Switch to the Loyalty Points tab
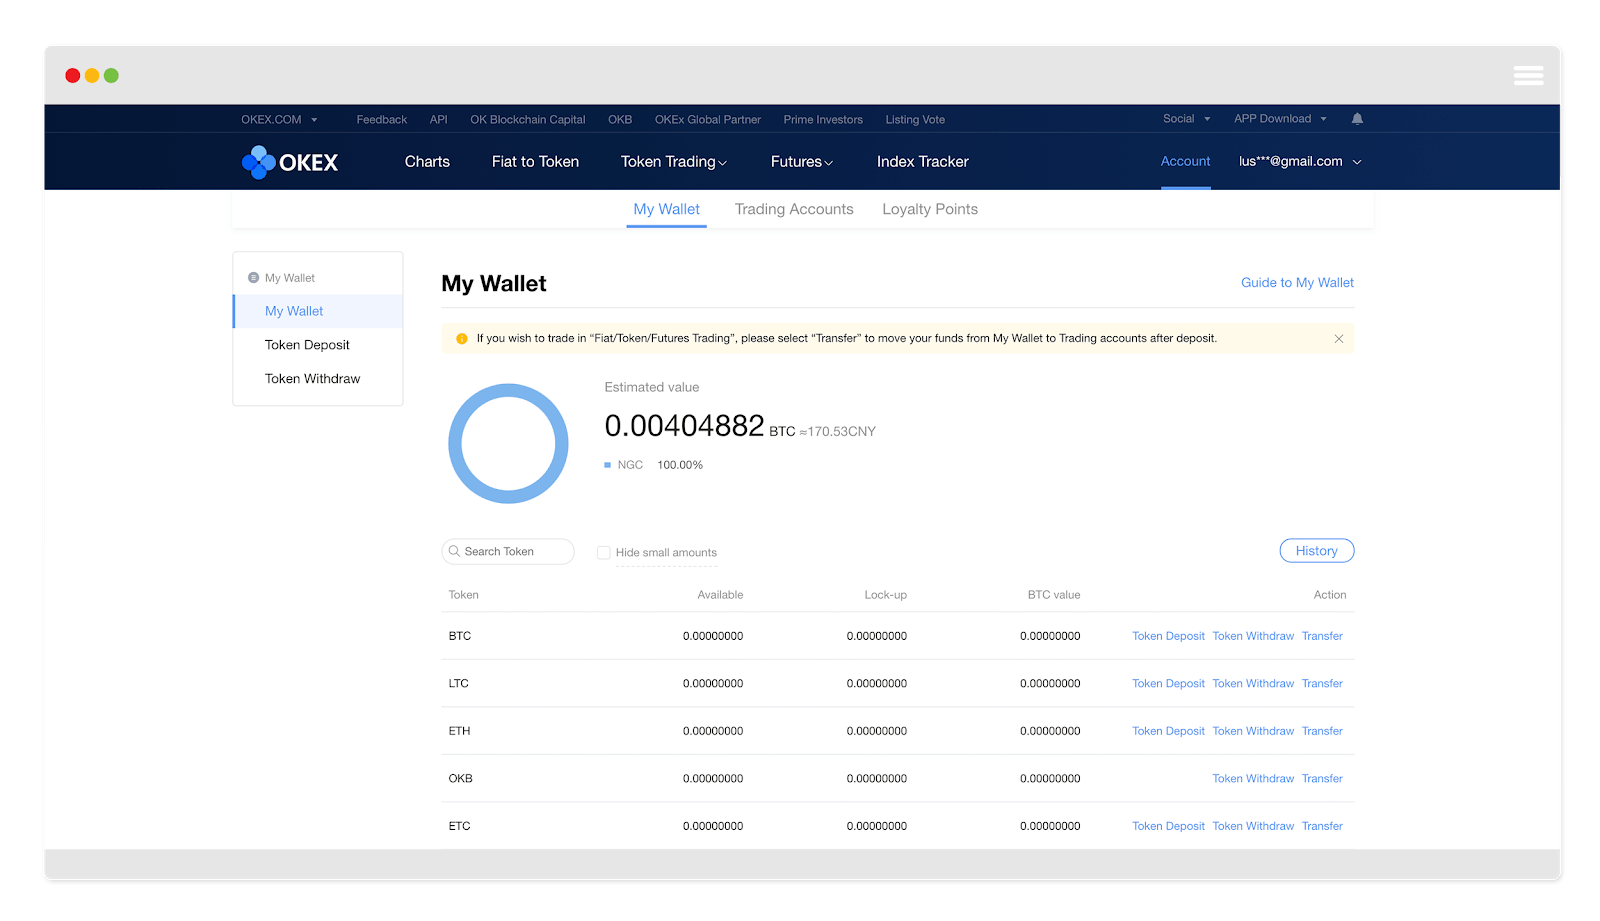This screenshot has height=921, width=1600. (930, 209)
